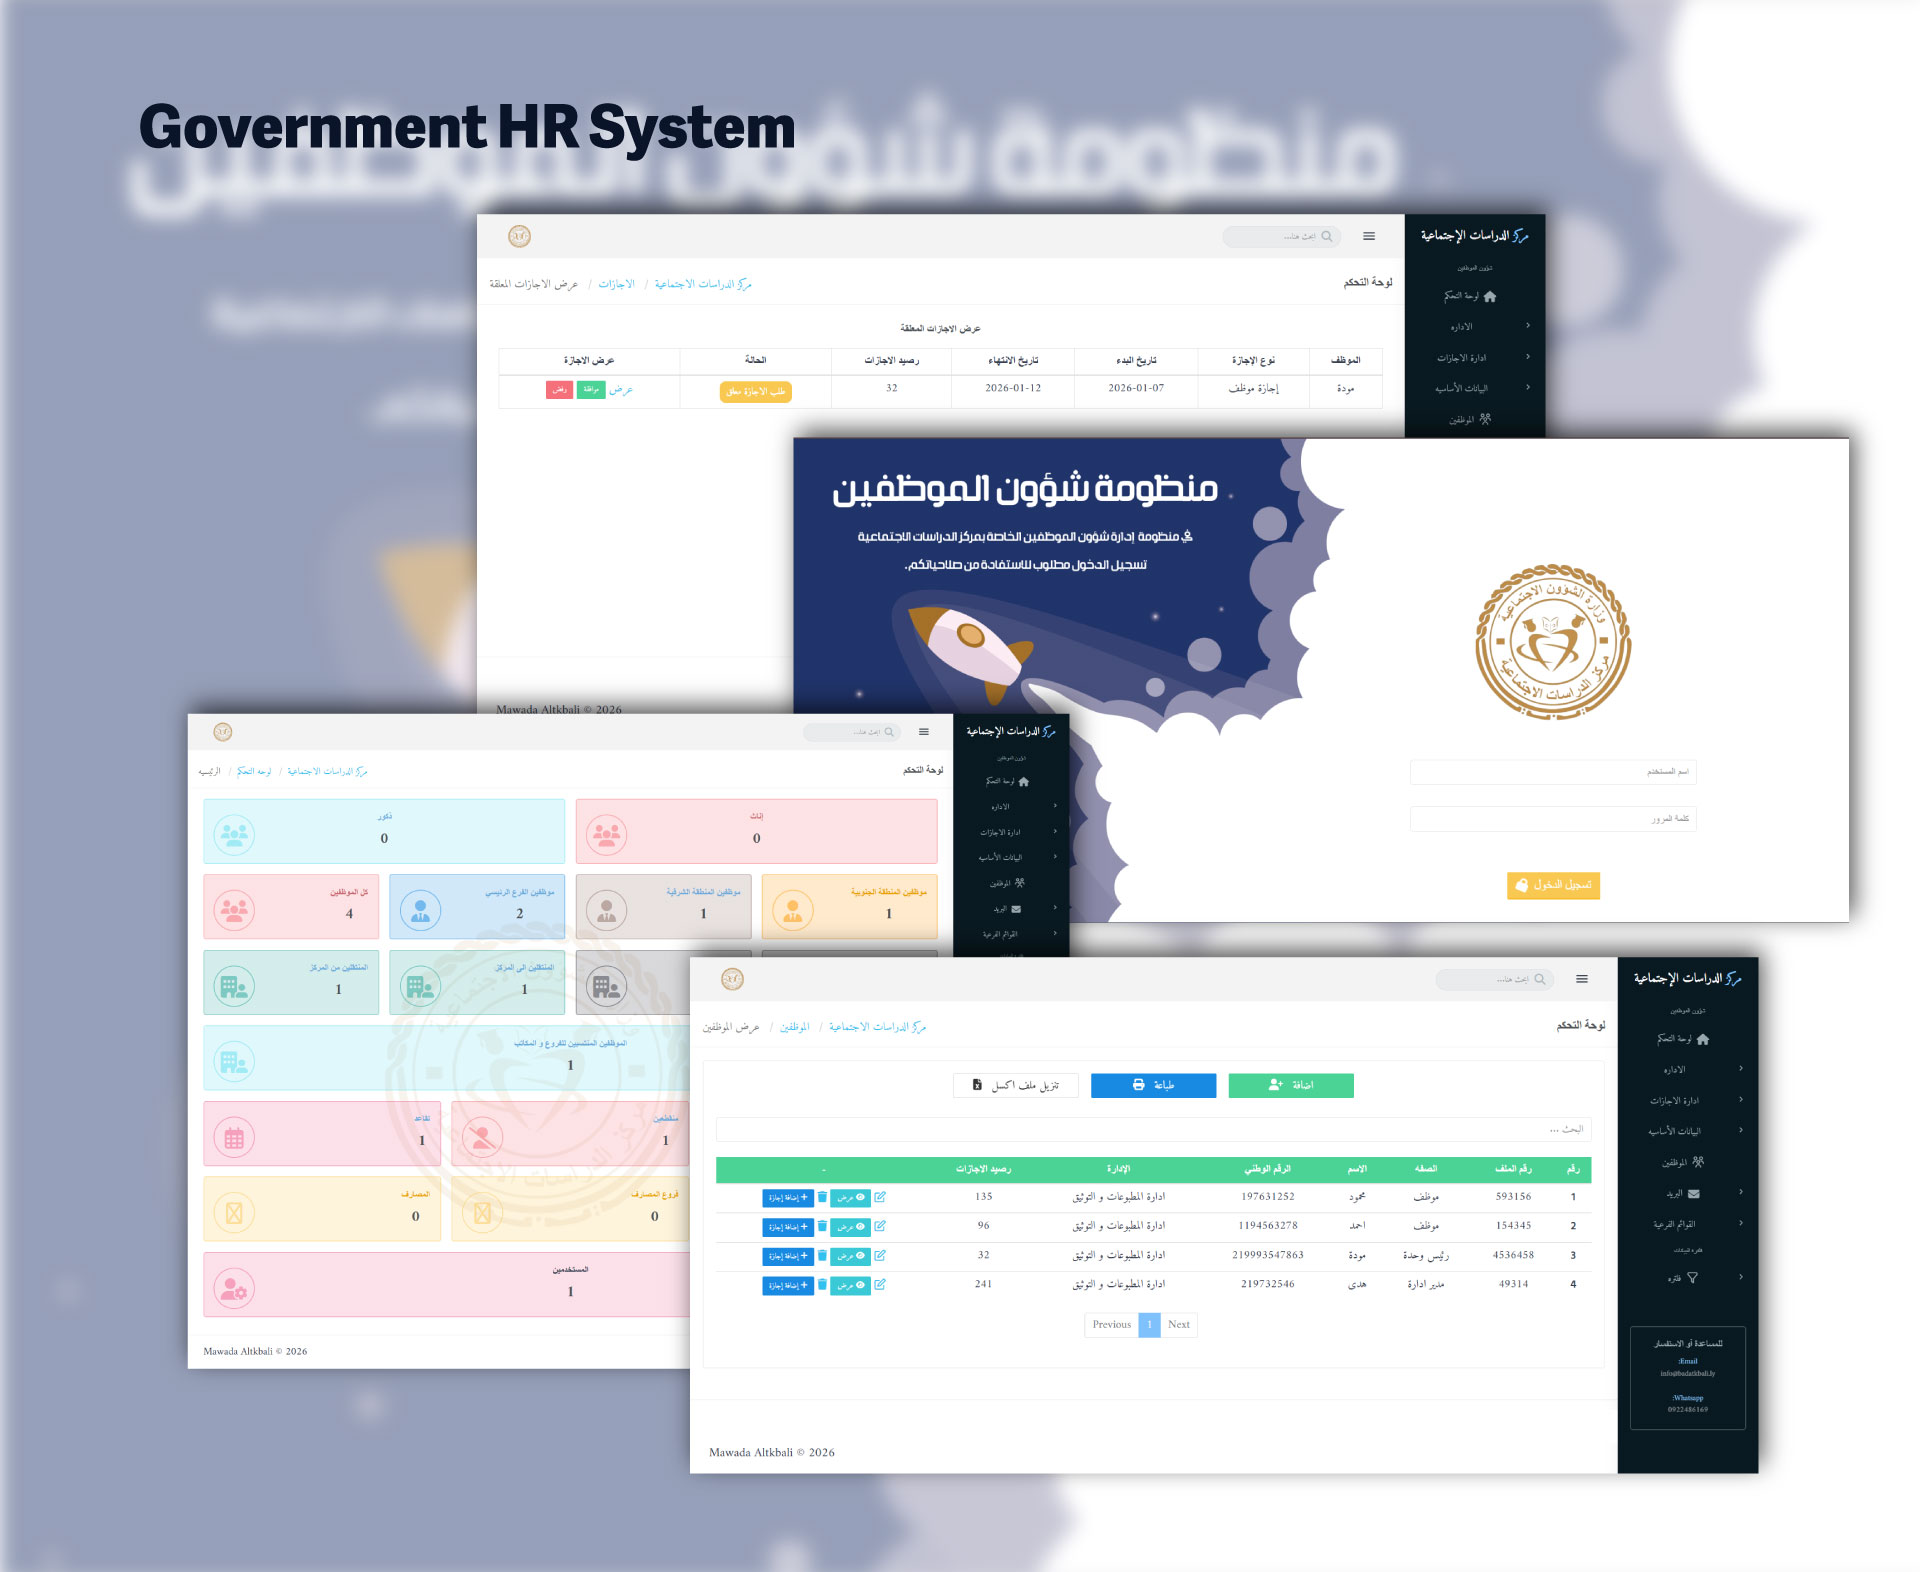
Task: Click the transferred-from-center (المنتقلين من المركز) card icon
Action: click(x=234, y=986)
